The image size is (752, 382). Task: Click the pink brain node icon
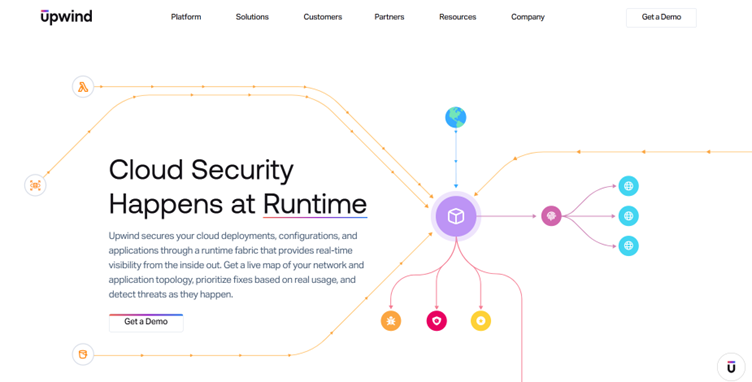point(551,216)
